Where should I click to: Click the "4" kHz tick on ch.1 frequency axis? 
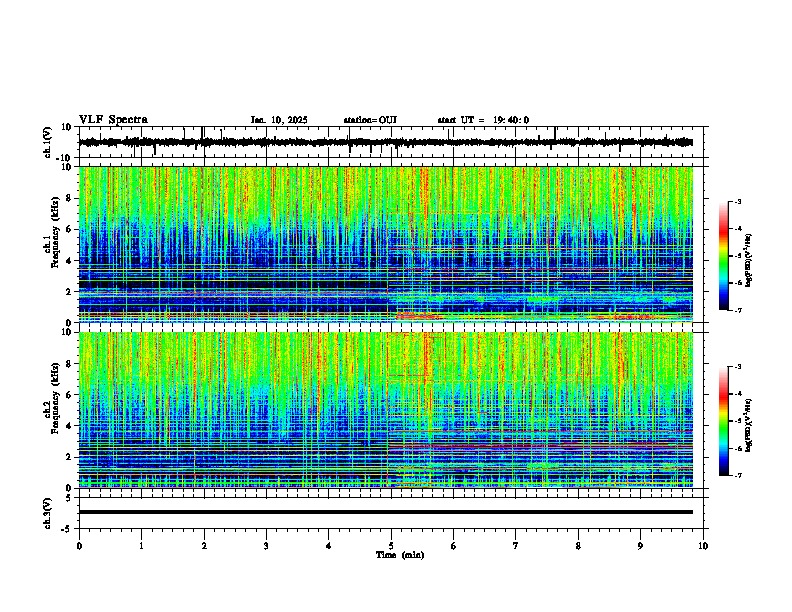[70, 261]
